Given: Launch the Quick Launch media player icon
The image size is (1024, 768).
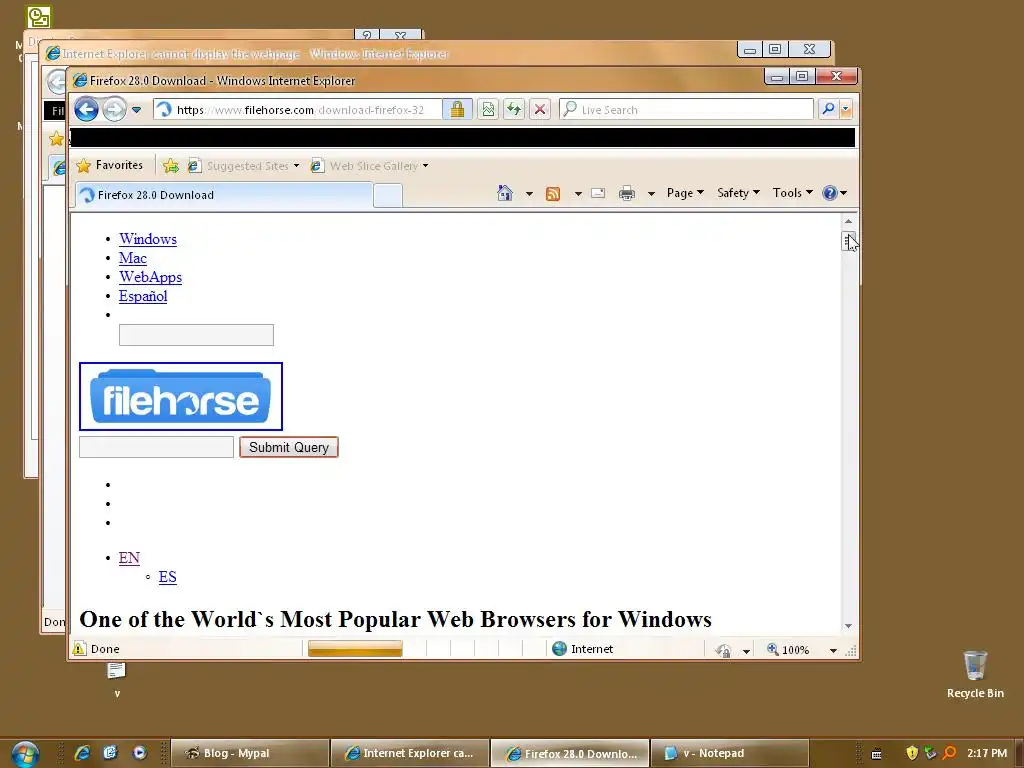Looking at the screenshot, I should (x=139, y=752).
